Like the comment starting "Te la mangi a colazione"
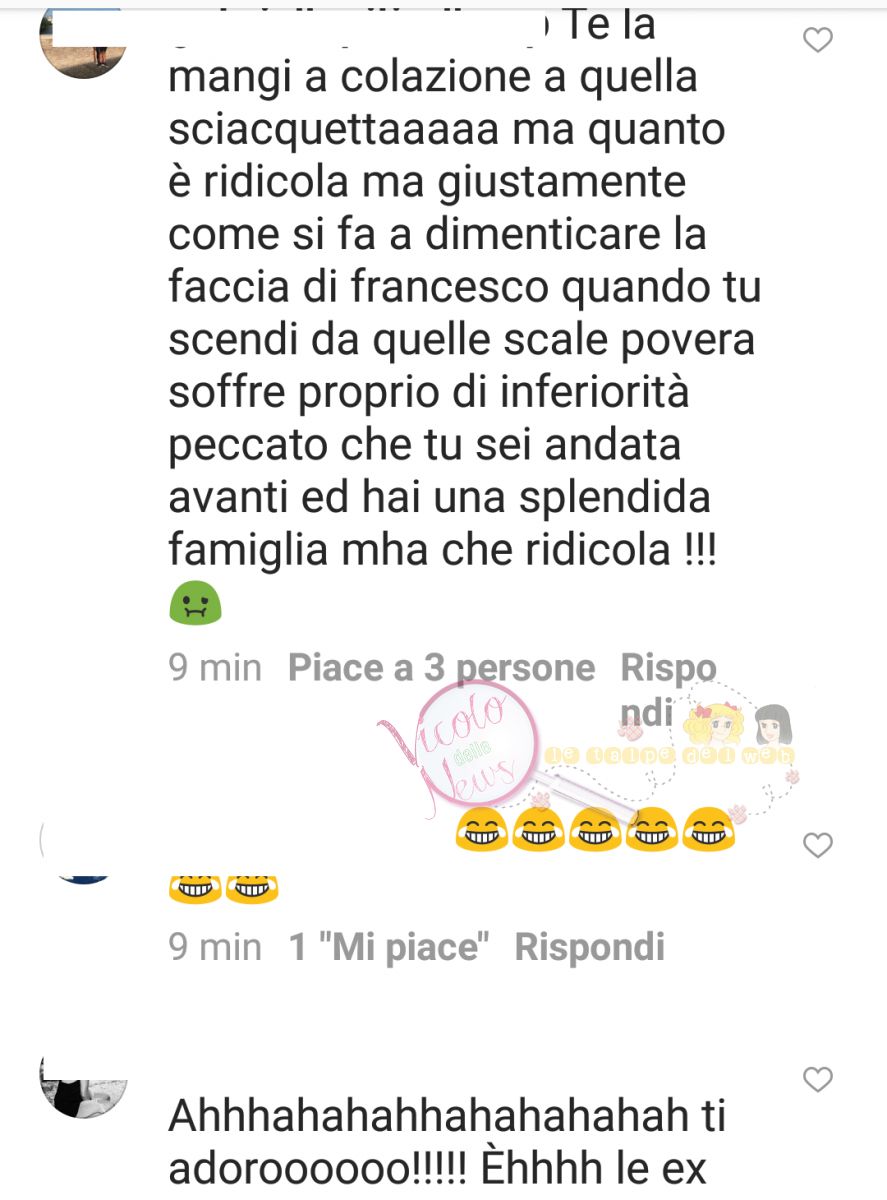 point(818,41)
